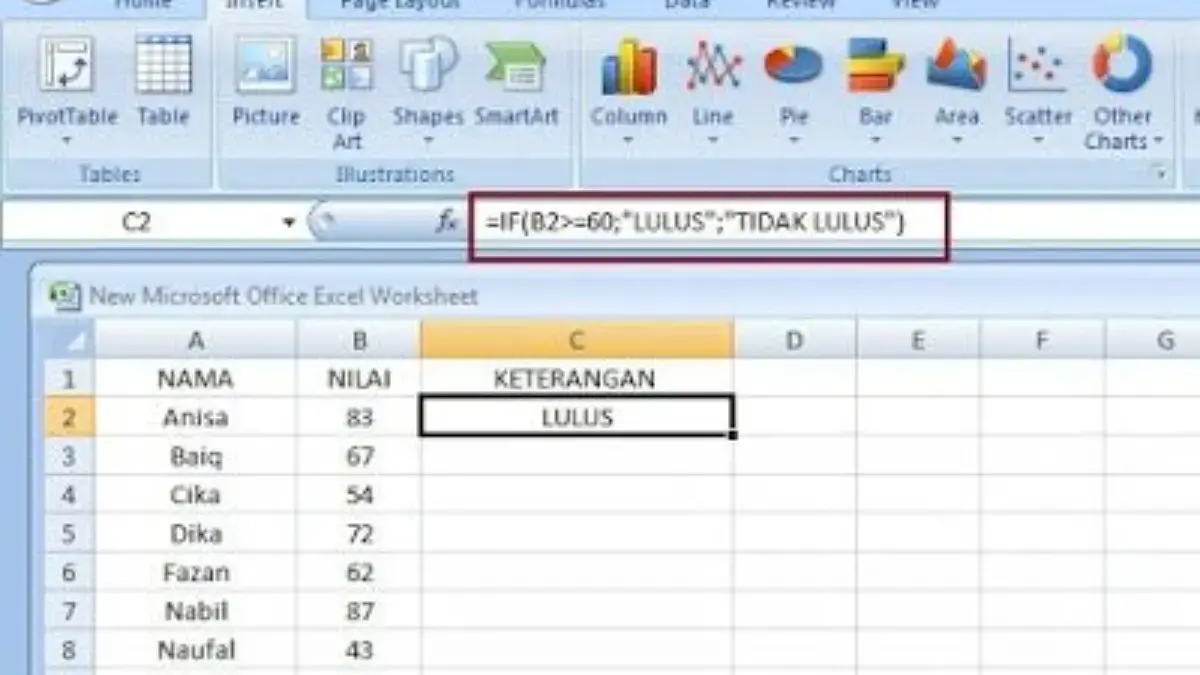Click inside the formula bar IF formula
The image size is (1200, 675).
(x=695, y=223)
